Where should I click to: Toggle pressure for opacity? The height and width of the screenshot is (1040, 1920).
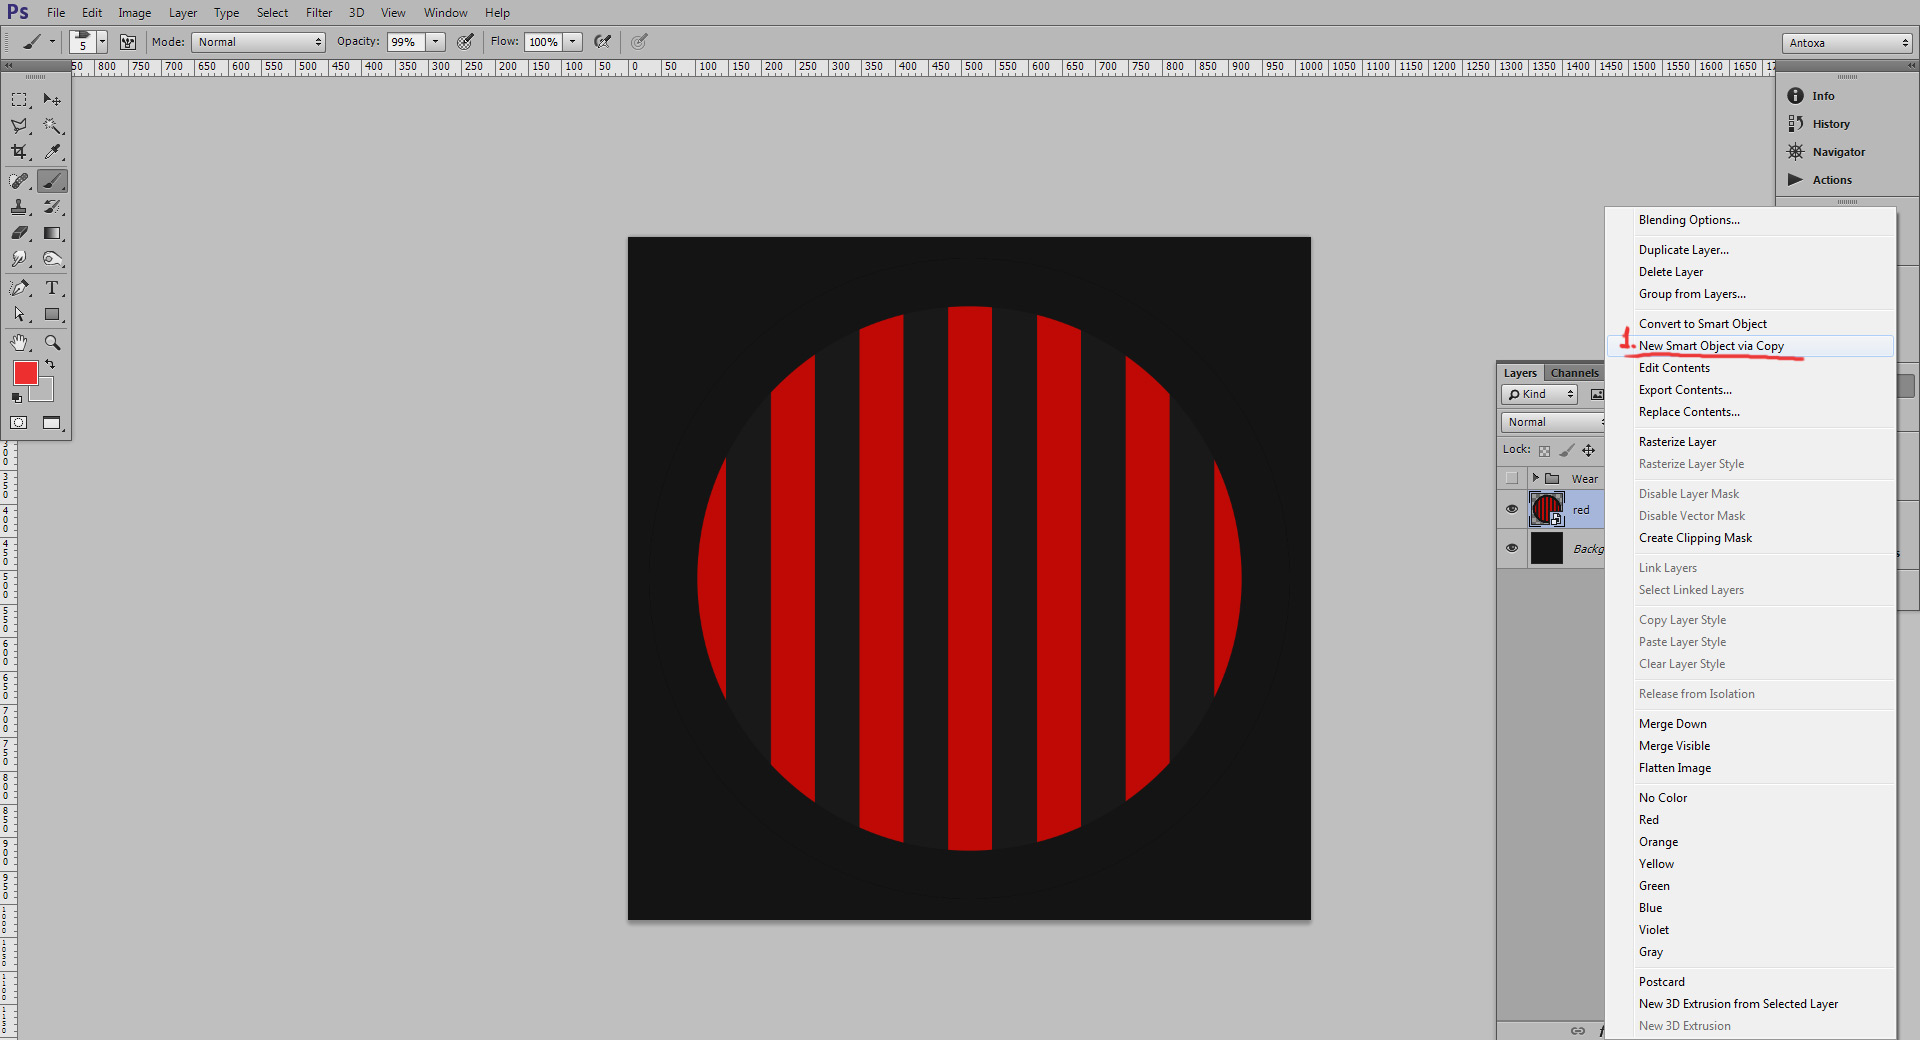[x=465, y=42]
